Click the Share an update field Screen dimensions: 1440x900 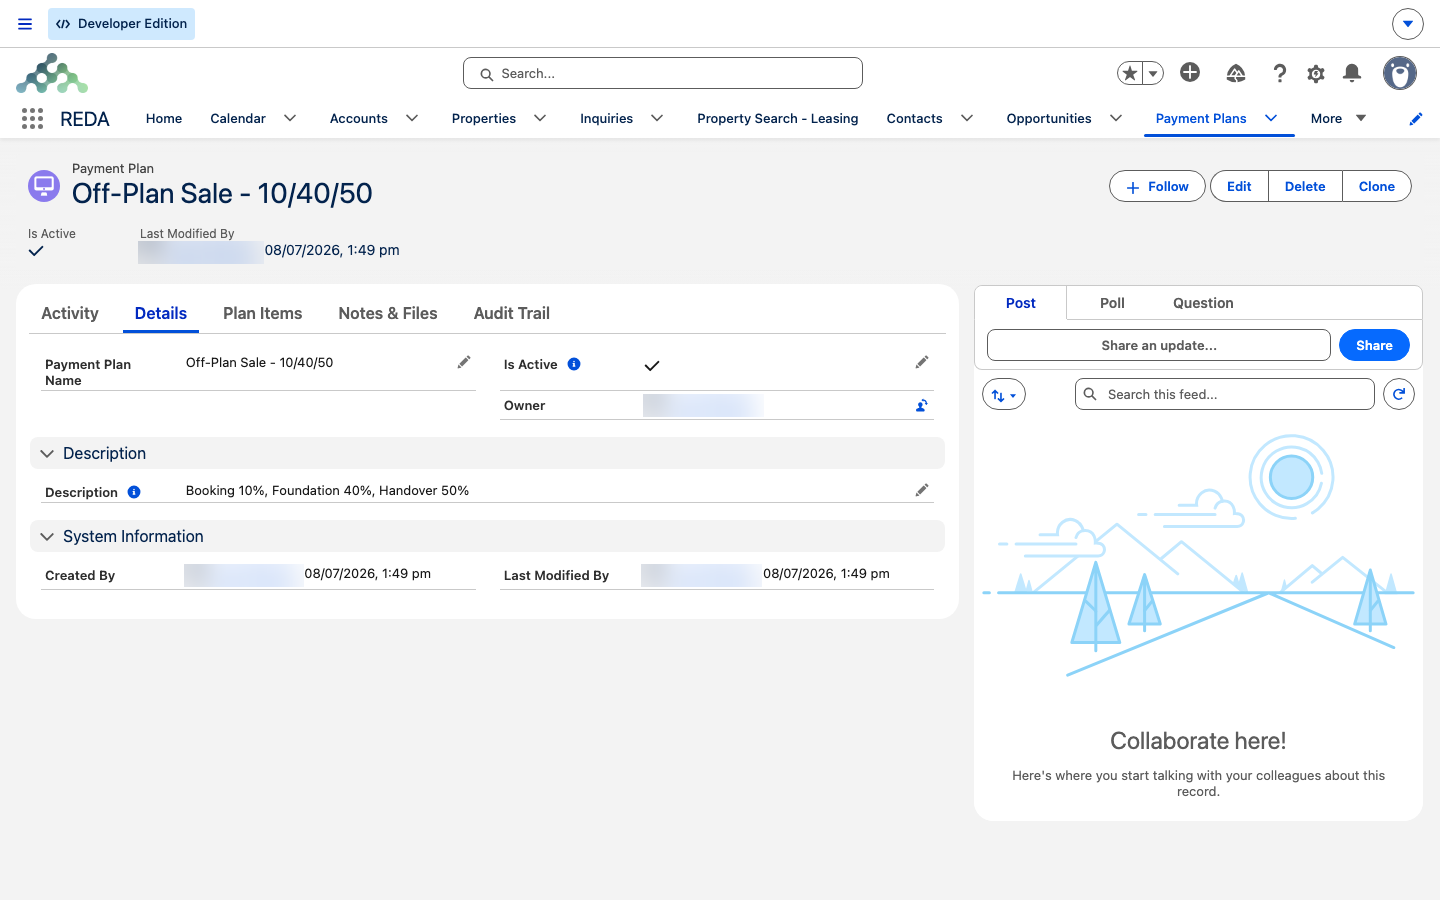coord(1159,345)
